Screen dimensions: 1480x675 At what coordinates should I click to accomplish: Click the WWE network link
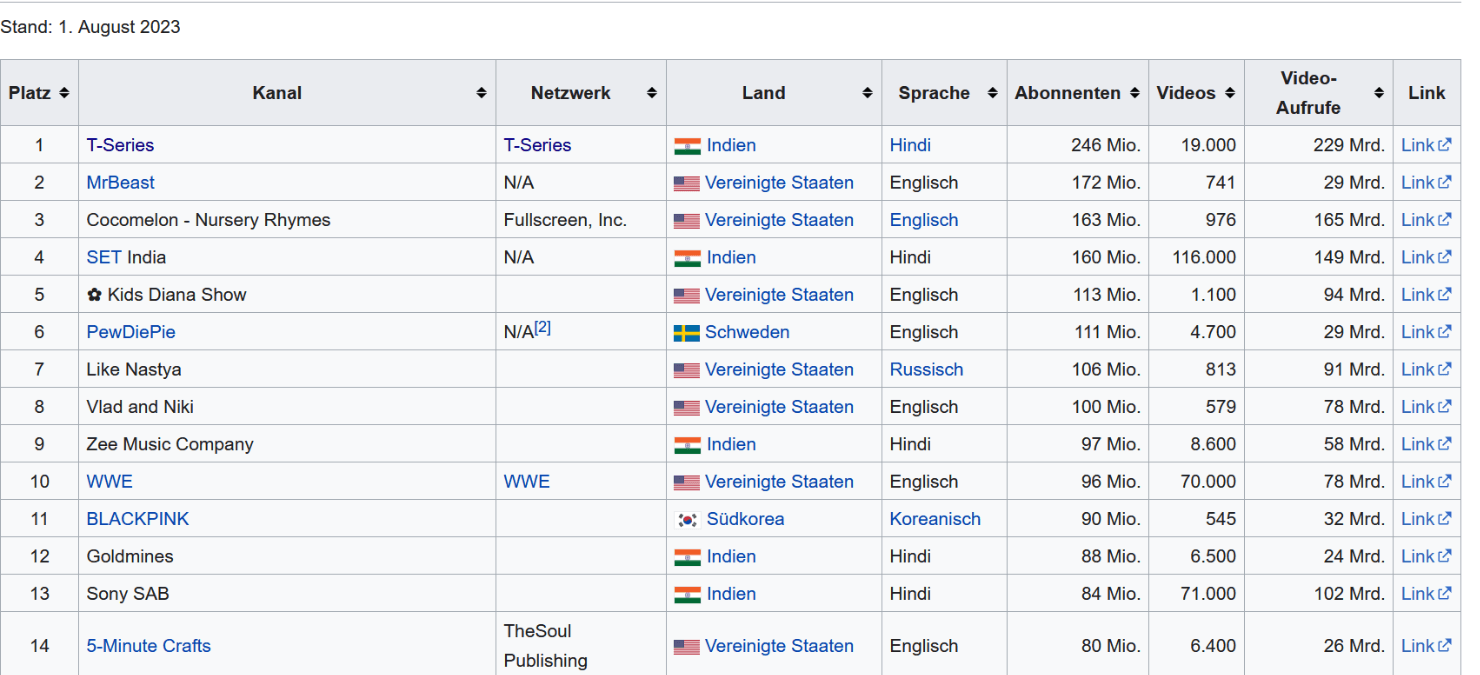pos(526,482)
